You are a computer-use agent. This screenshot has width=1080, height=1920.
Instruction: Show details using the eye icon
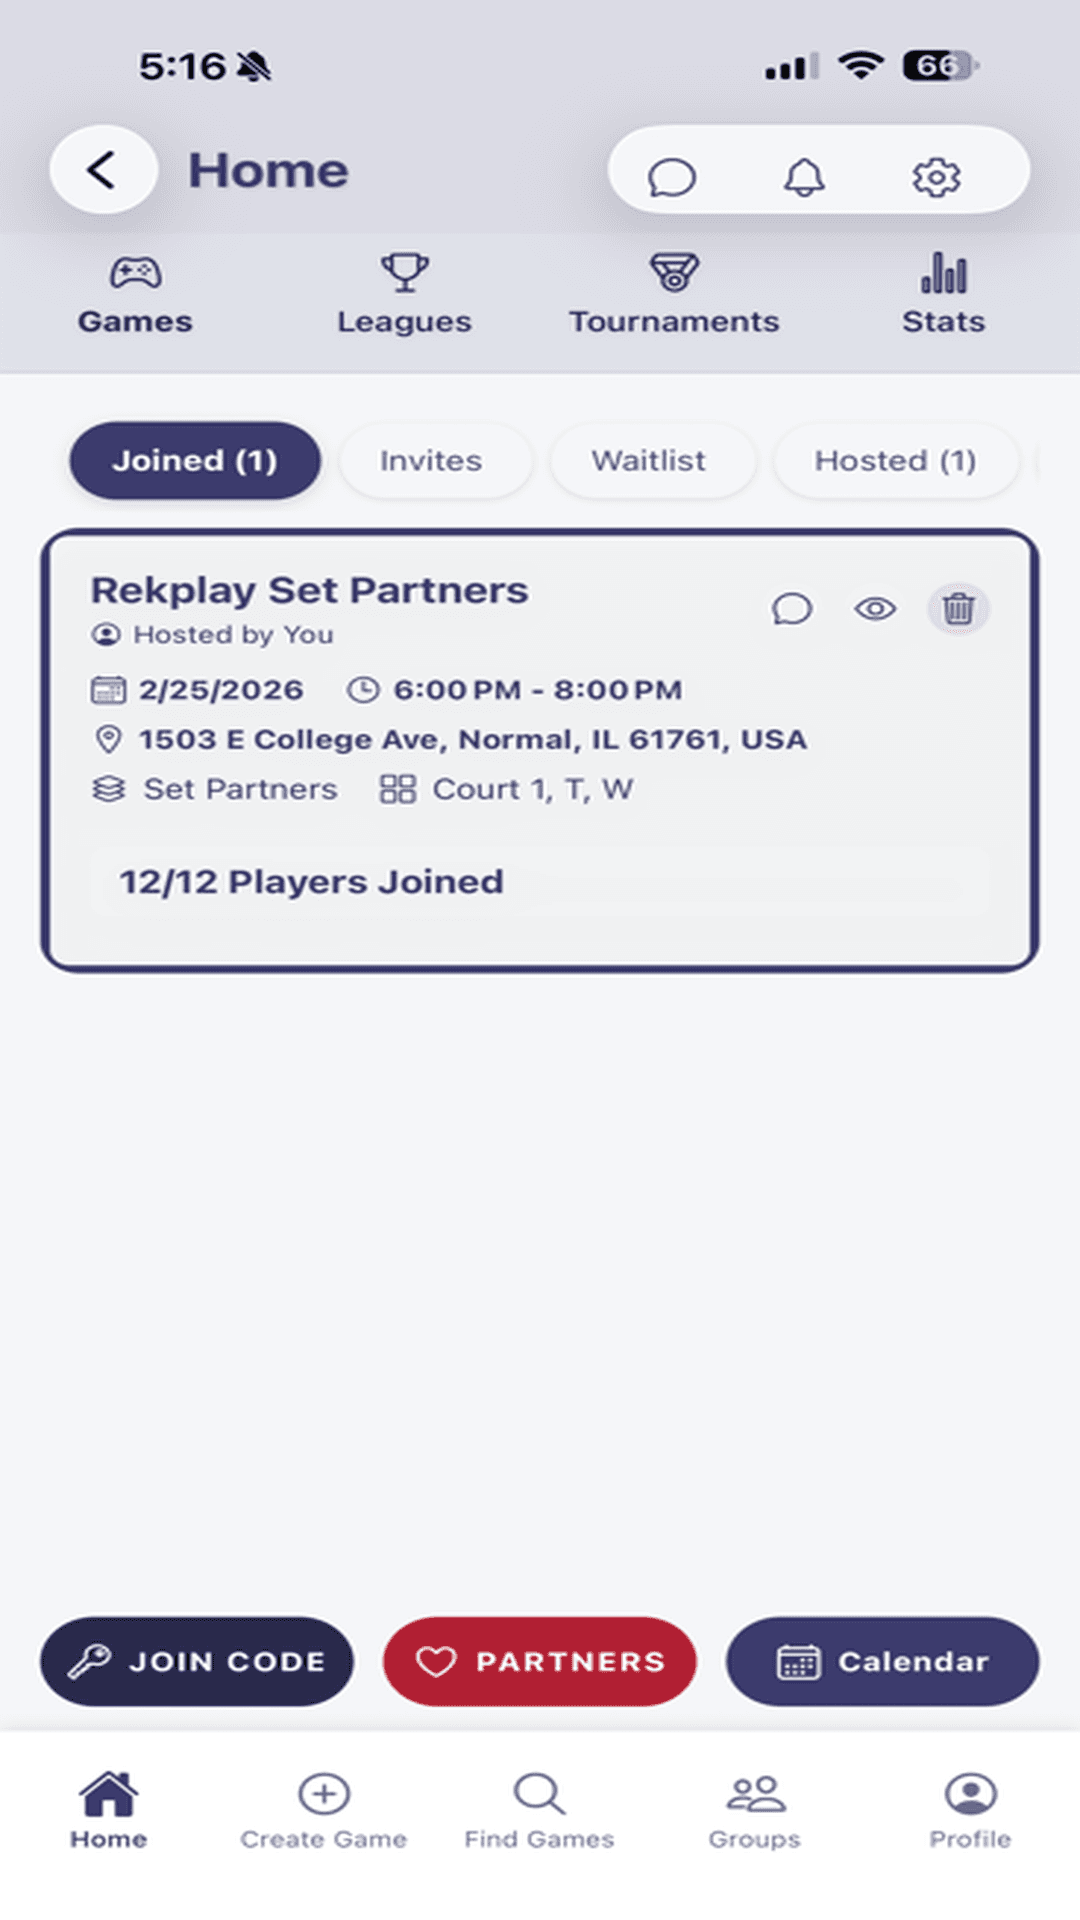[875, 608]
